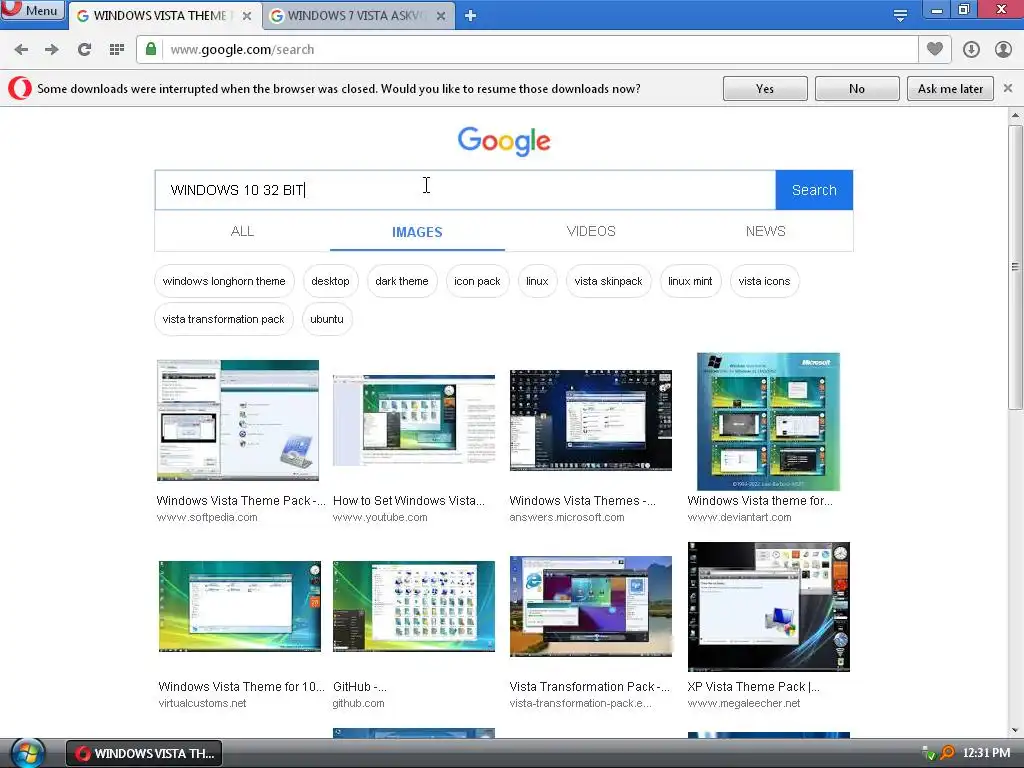This screenshot has height=768, width=1024.
Task: Select the icon pack chip
Action: point(477,281)
